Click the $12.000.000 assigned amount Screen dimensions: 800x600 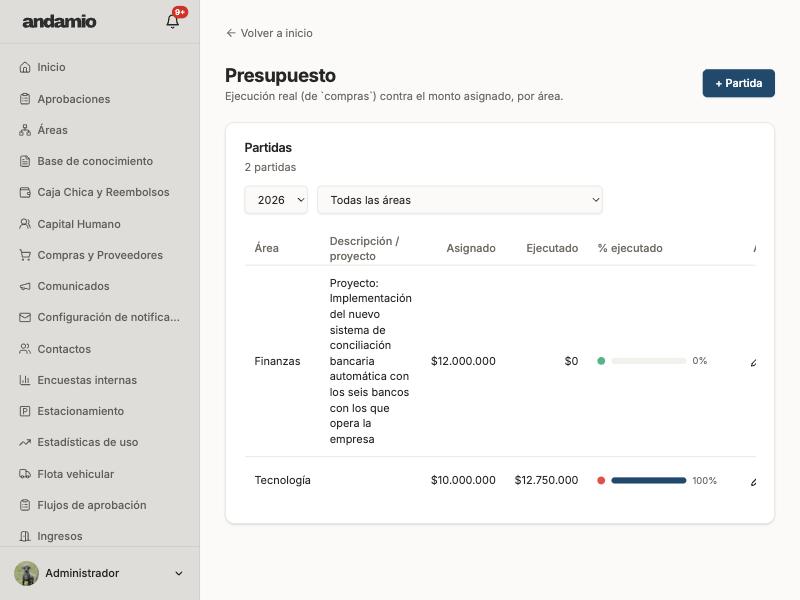pos(463,361)
